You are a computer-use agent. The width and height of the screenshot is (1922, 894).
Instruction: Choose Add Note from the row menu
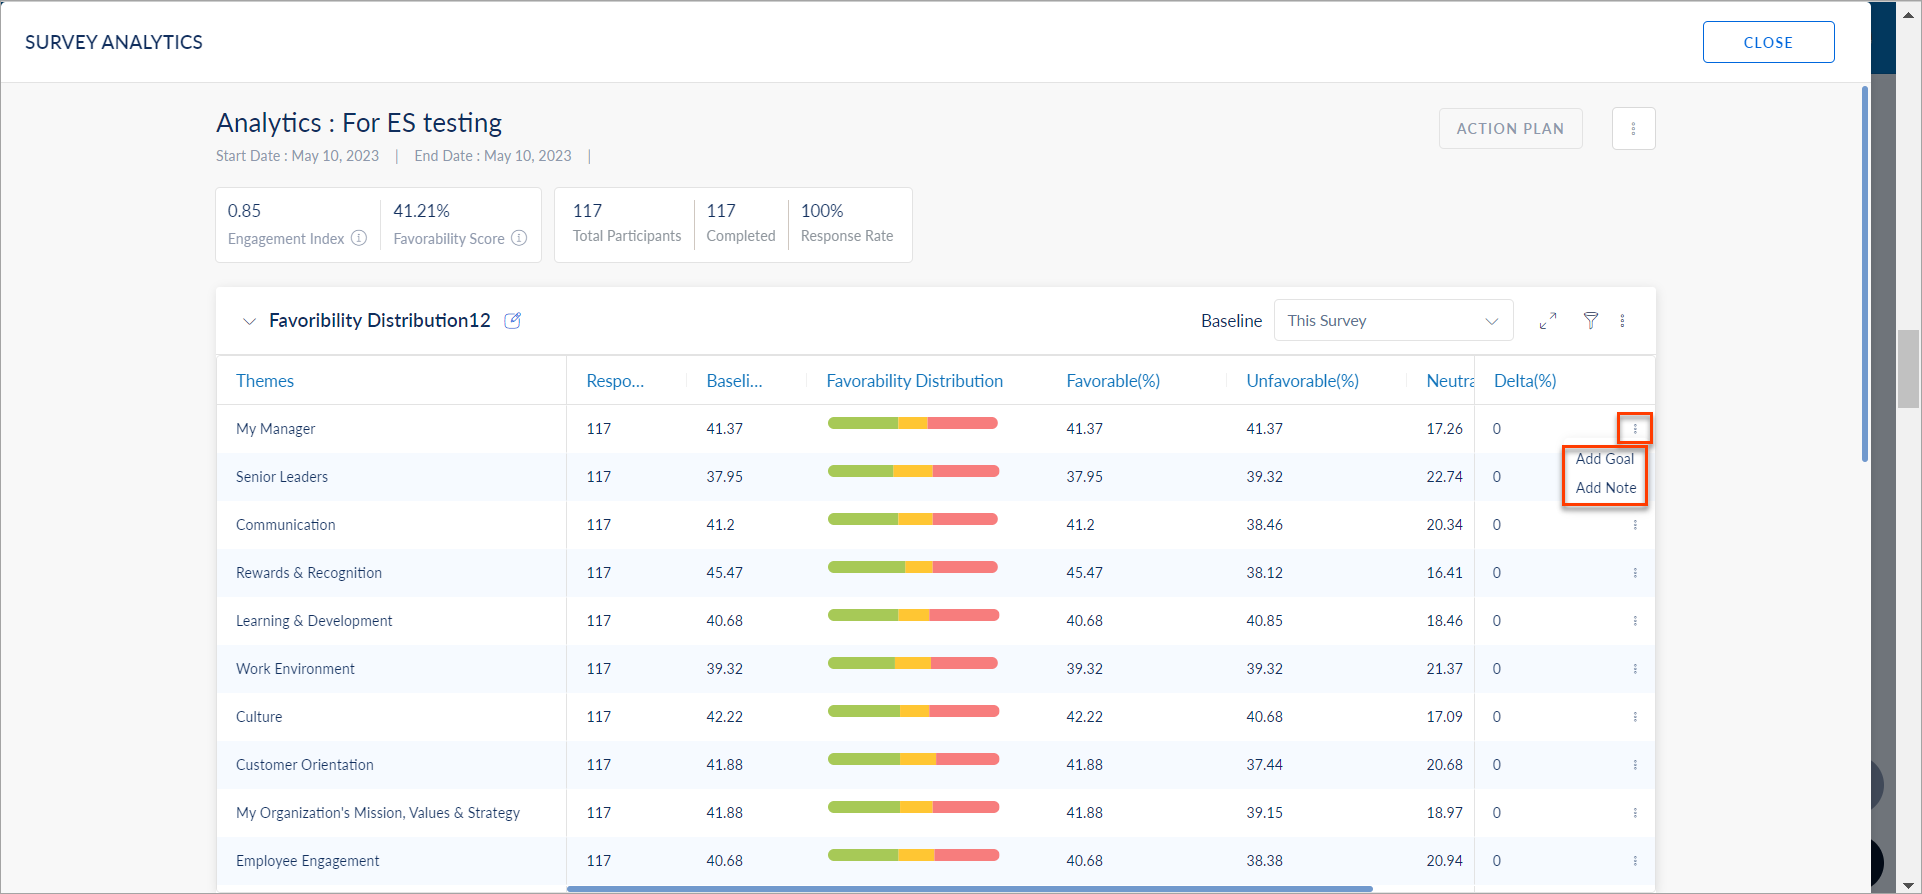(x=1606, y=488)
